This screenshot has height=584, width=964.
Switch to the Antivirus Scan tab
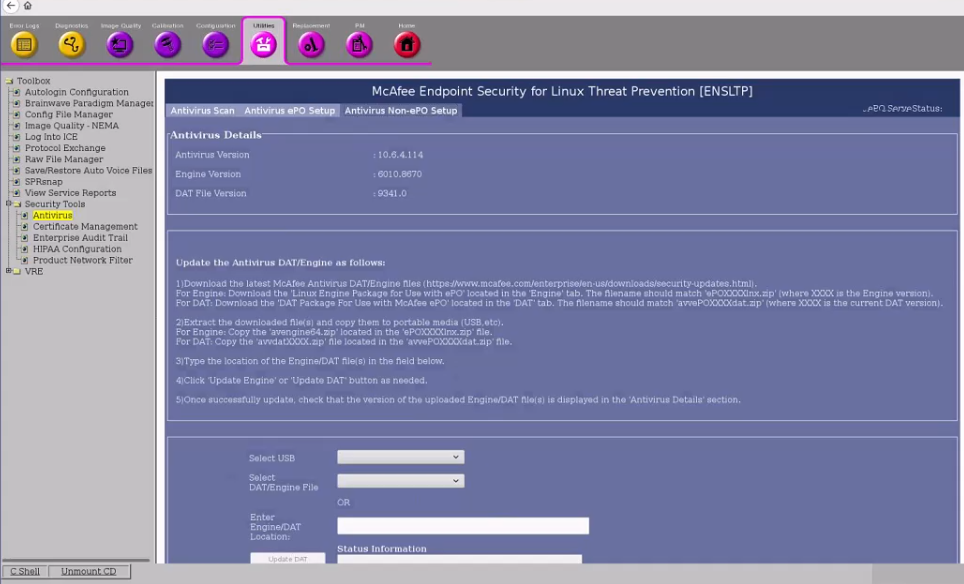(202, 111)
